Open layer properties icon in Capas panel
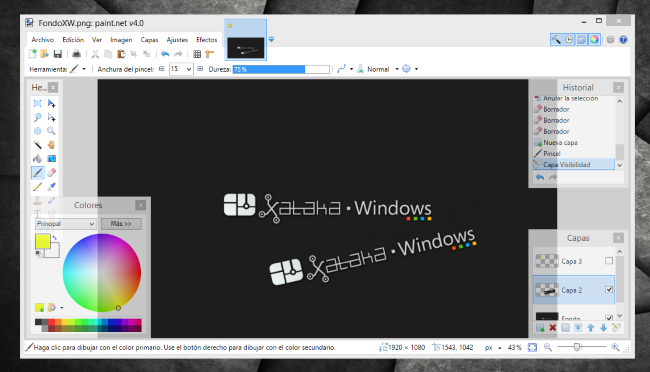Screen dimensions: 650x372 [x=616, y=328]
